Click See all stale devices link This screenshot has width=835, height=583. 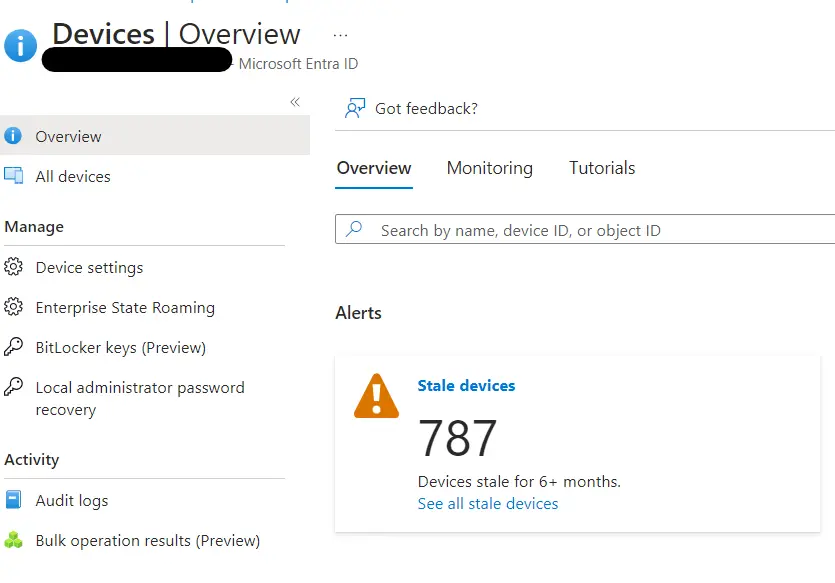488,504
